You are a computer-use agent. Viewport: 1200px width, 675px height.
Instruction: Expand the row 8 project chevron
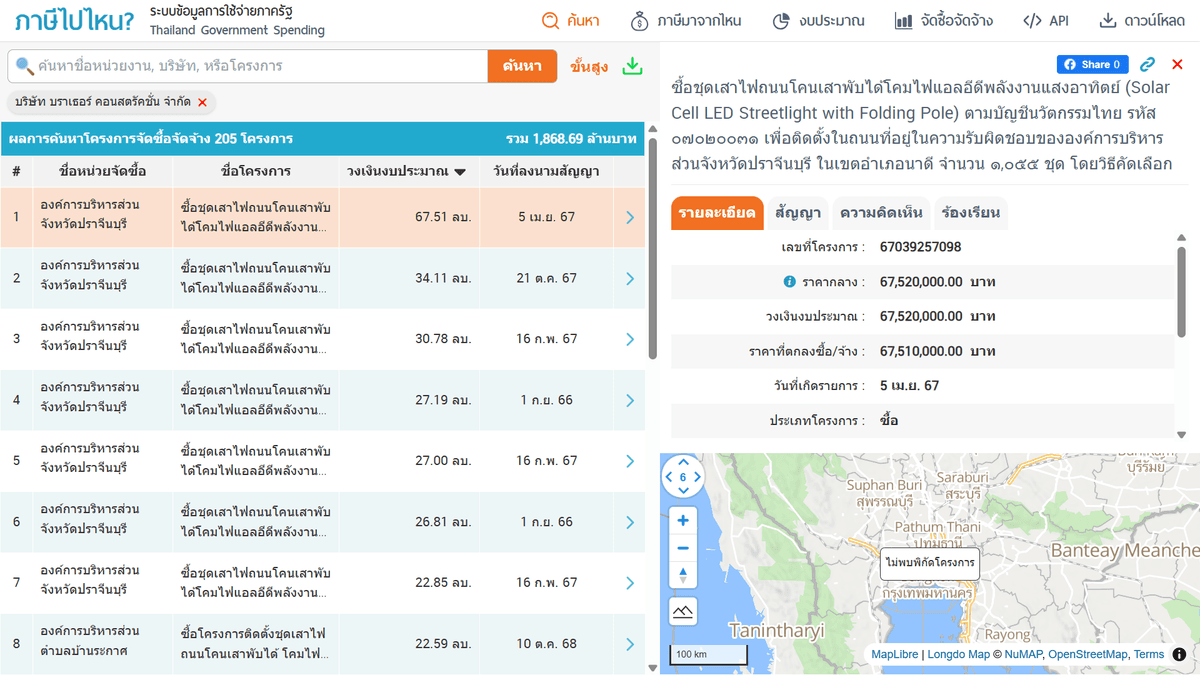pos(629,644)
